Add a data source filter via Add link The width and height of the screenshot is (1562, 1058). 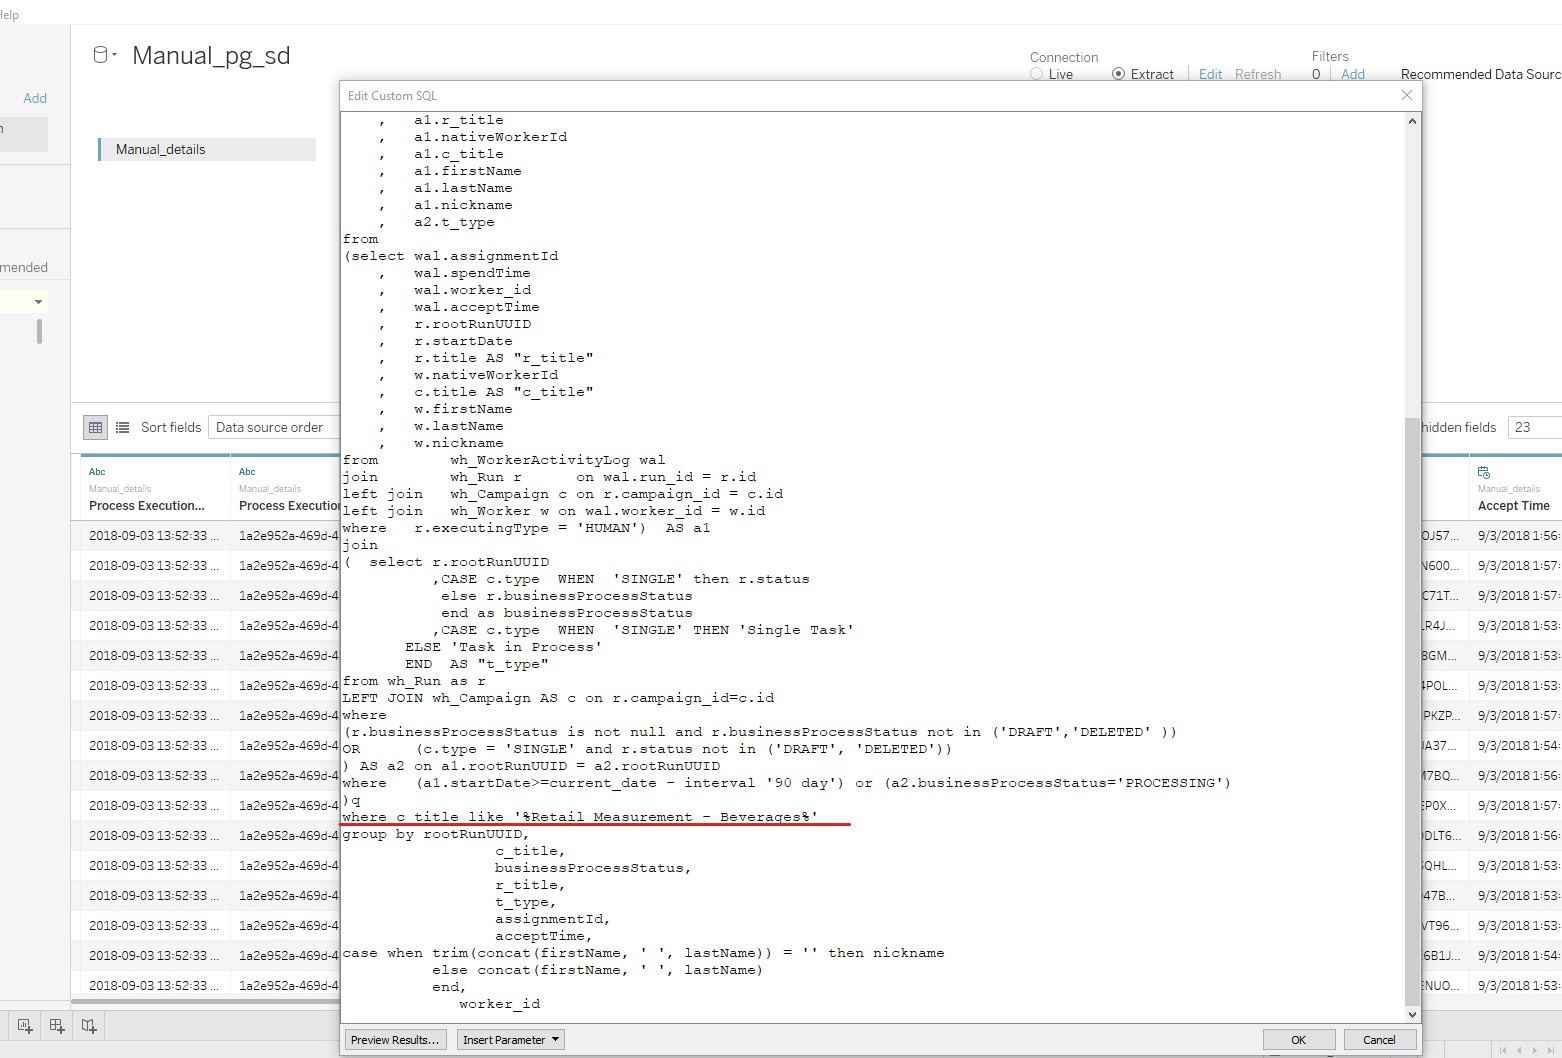[1352, 74]
